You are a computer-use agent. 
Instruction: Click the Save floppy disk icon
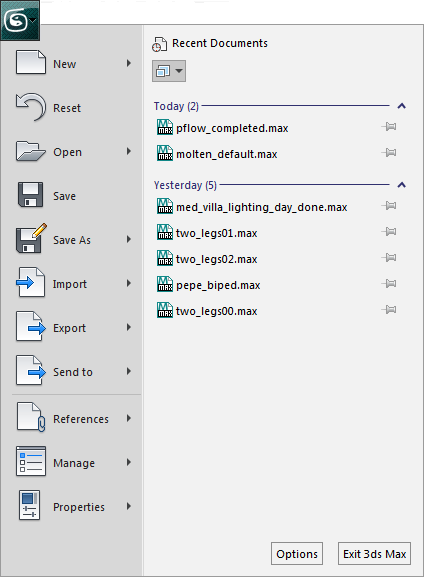click(31, 194)
